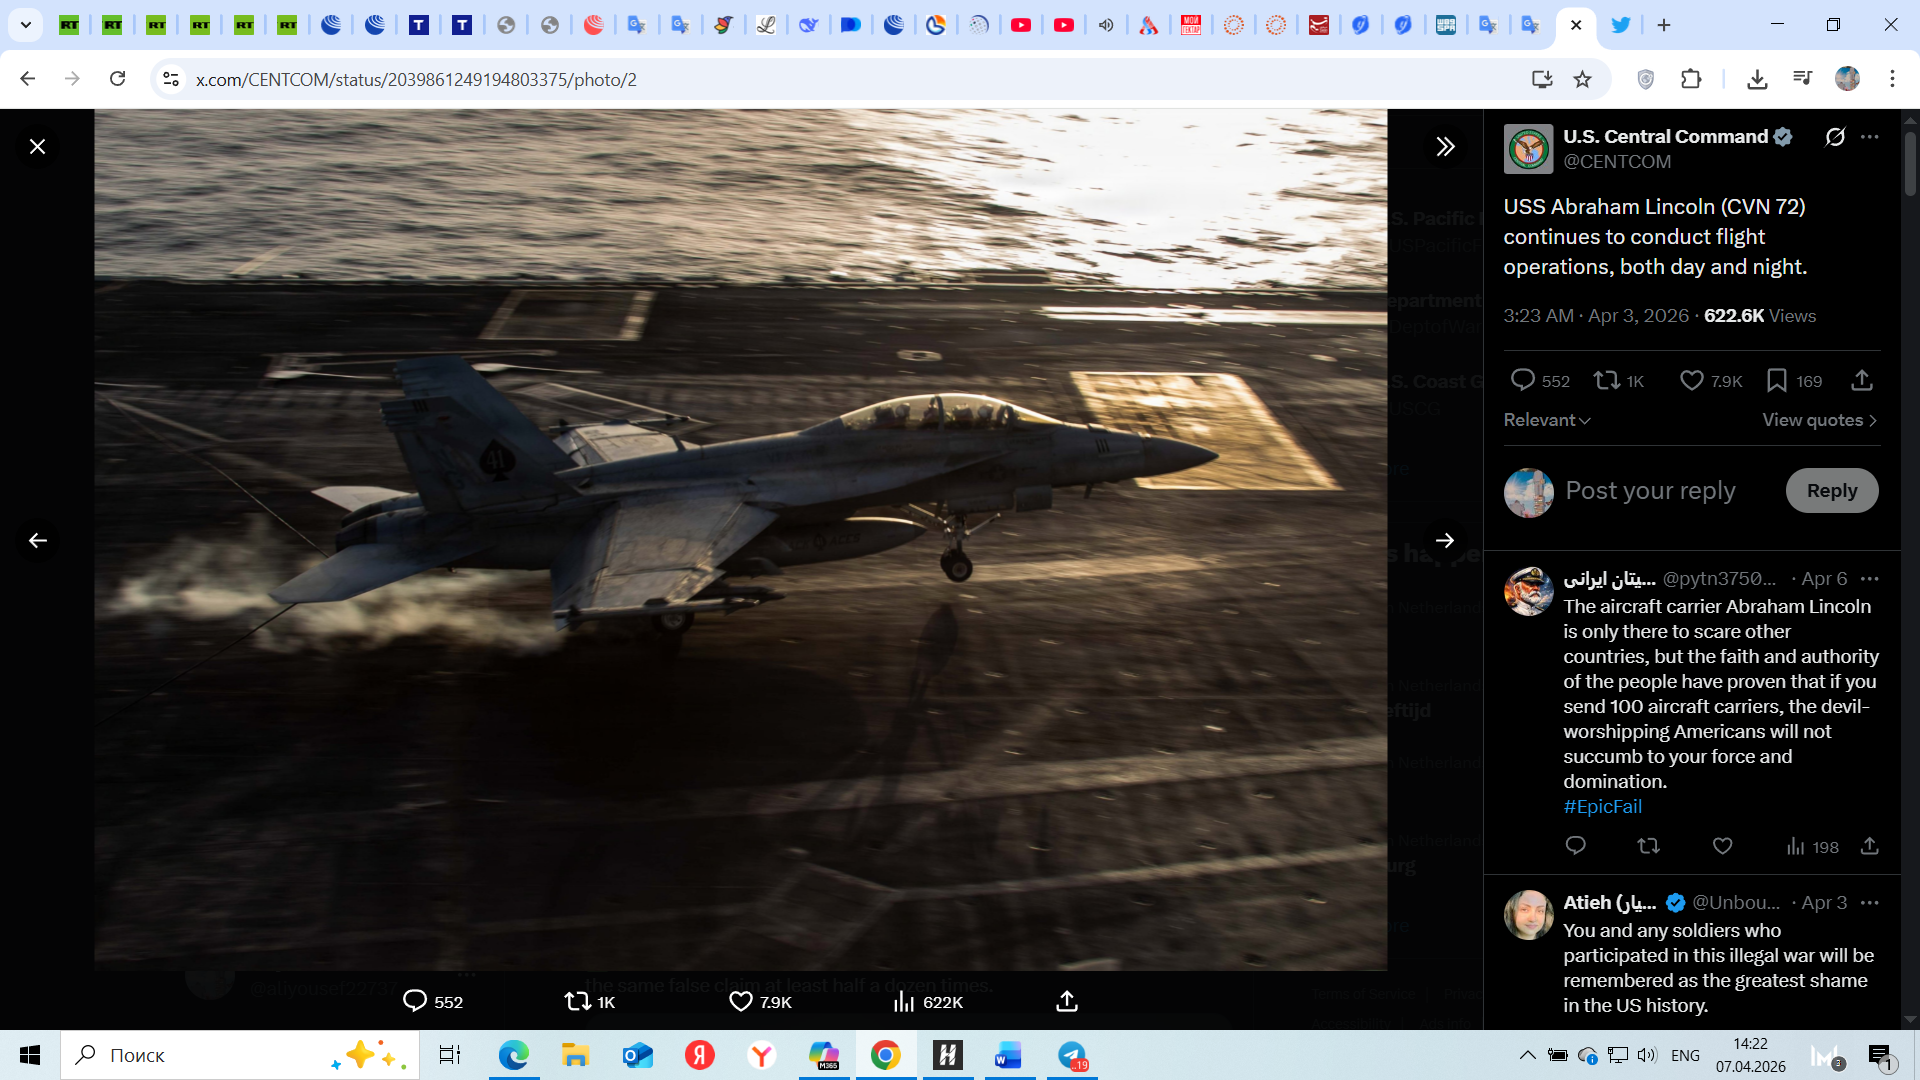Go to next photo arrow

(x=1445, y=541)
